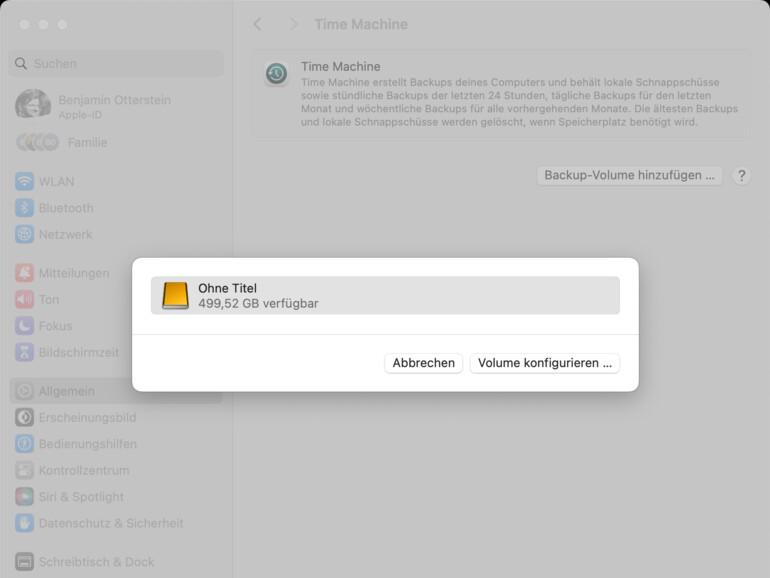
Task: Click the Siri & Spotlight icon
Action: (24, 496)
